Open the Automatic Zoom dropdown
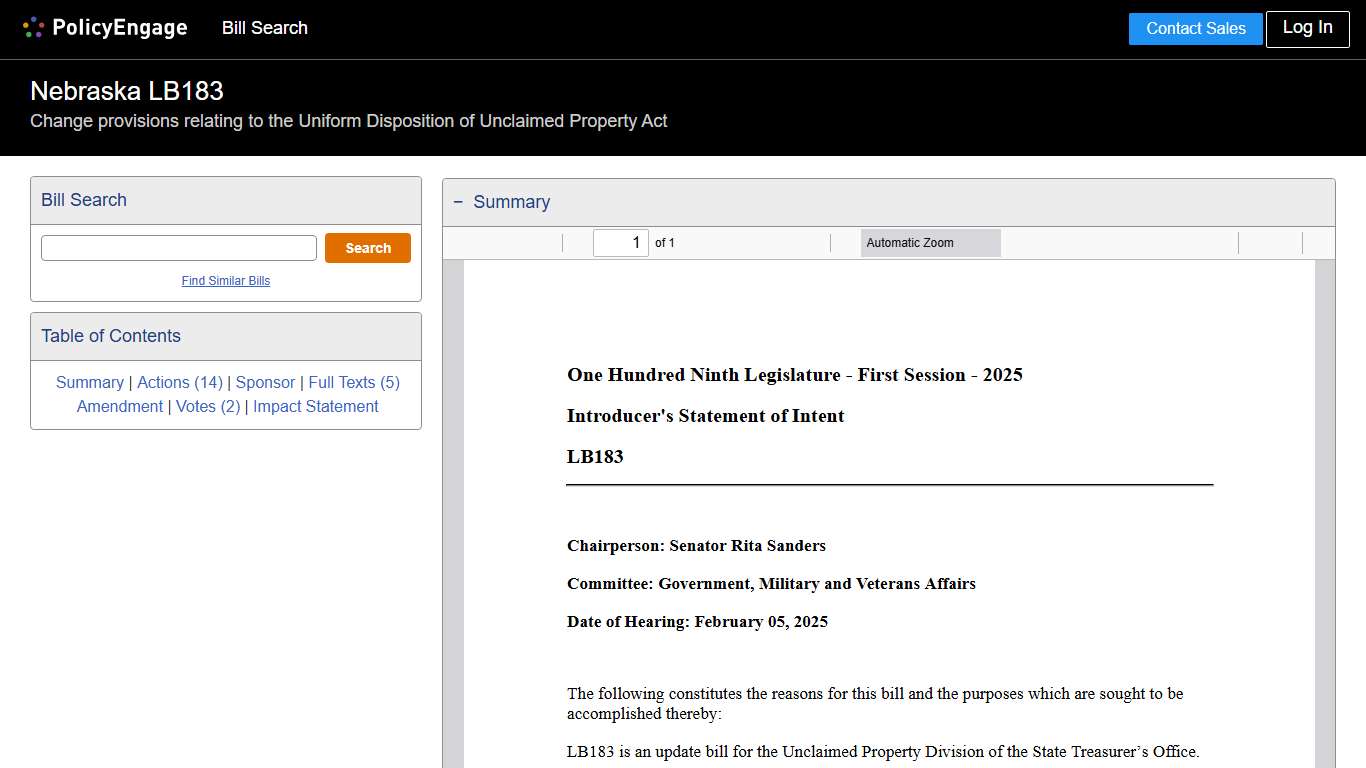This screenshot has width=1366, height=768. [x=930, y=242]
